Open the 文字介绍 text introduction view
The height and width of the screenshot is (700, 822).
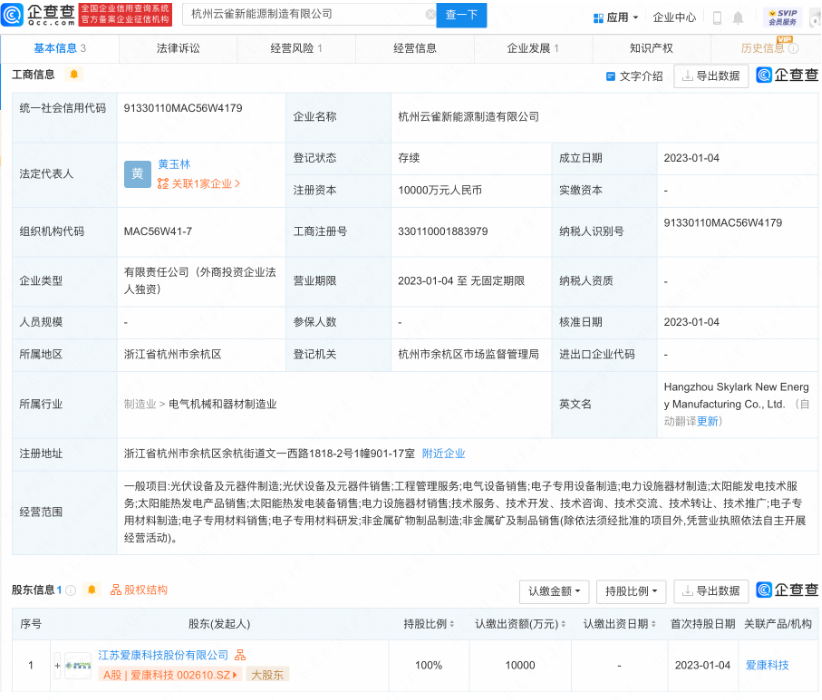(x=634, y=76)
